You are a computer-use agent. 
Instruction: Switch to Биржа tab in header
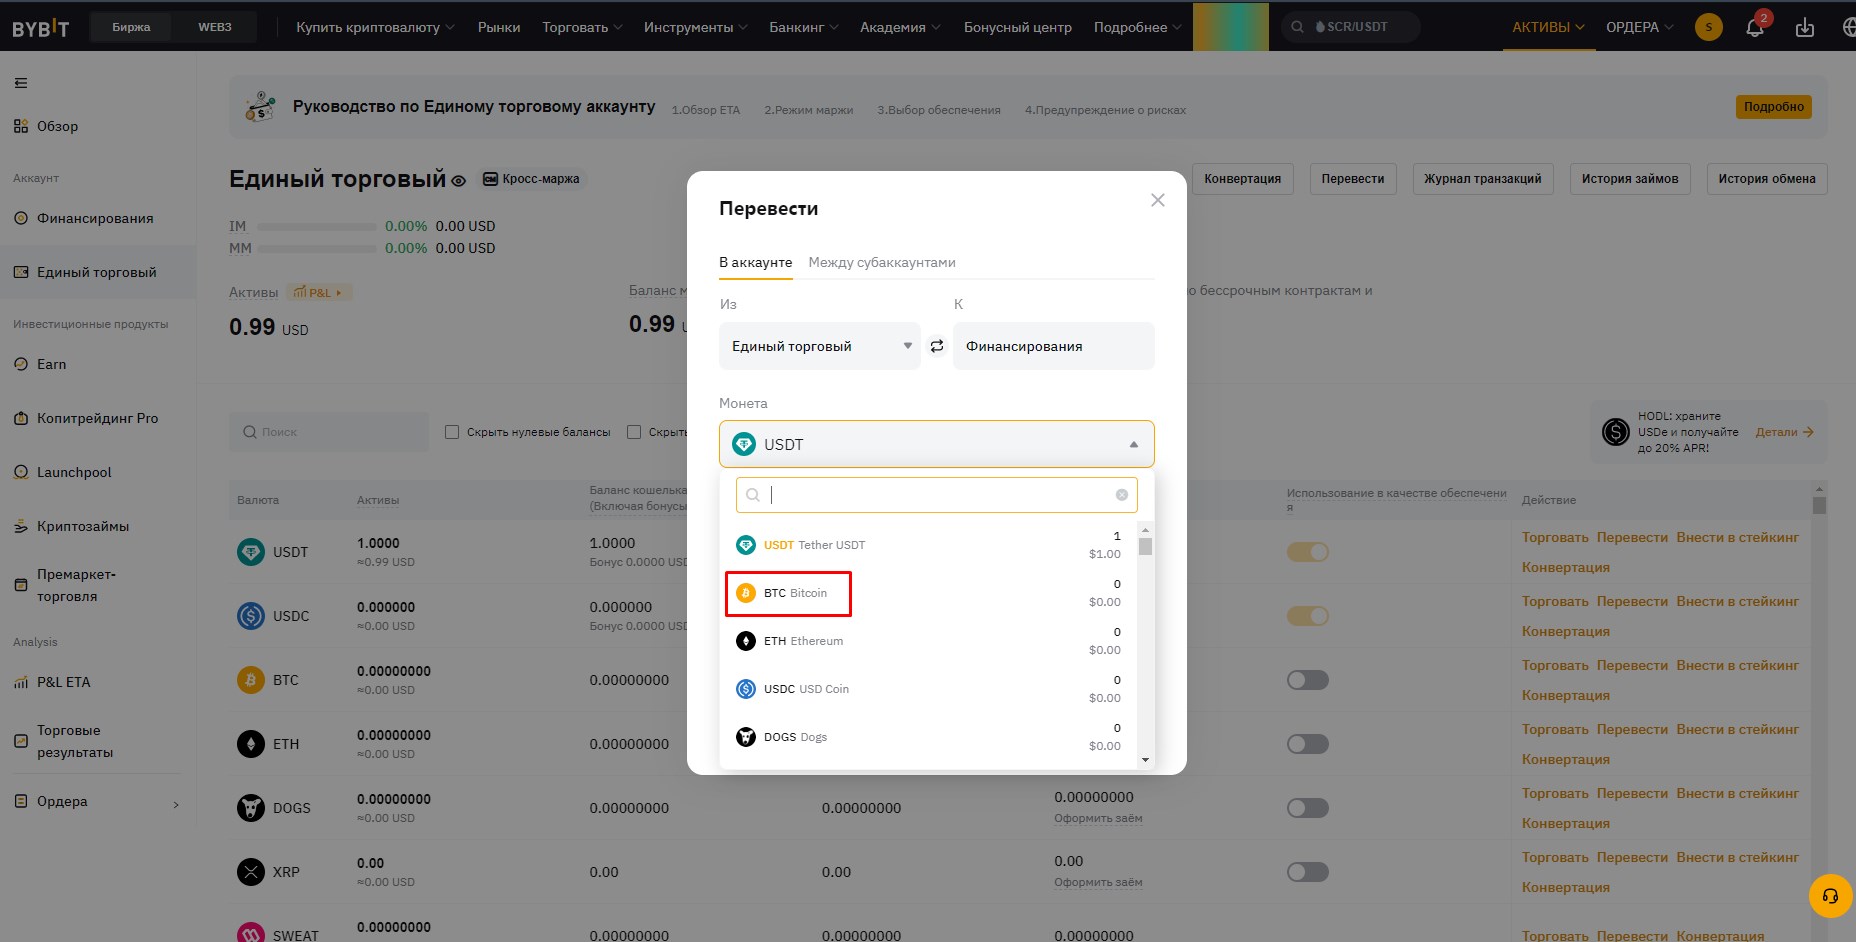[x=131, y=27]
